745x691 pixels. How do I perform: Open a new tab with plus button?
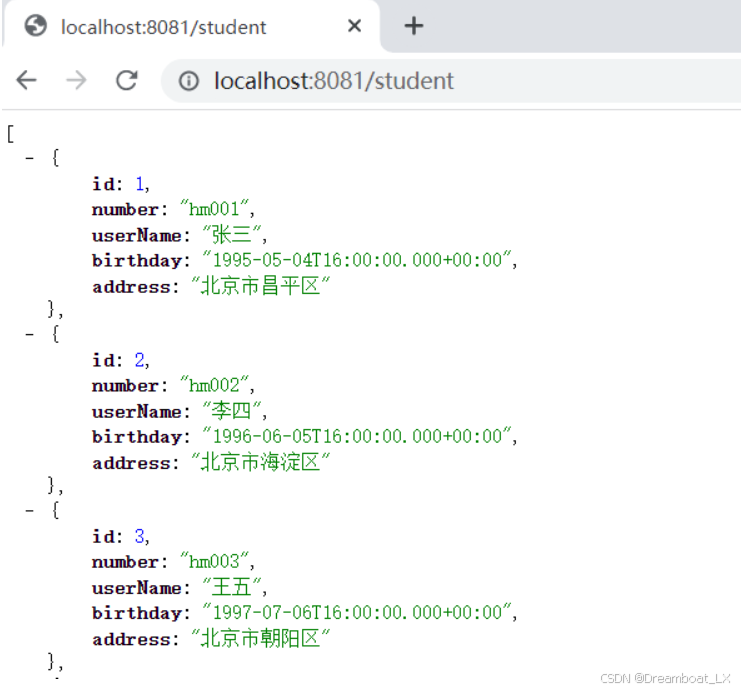[414, 26]
